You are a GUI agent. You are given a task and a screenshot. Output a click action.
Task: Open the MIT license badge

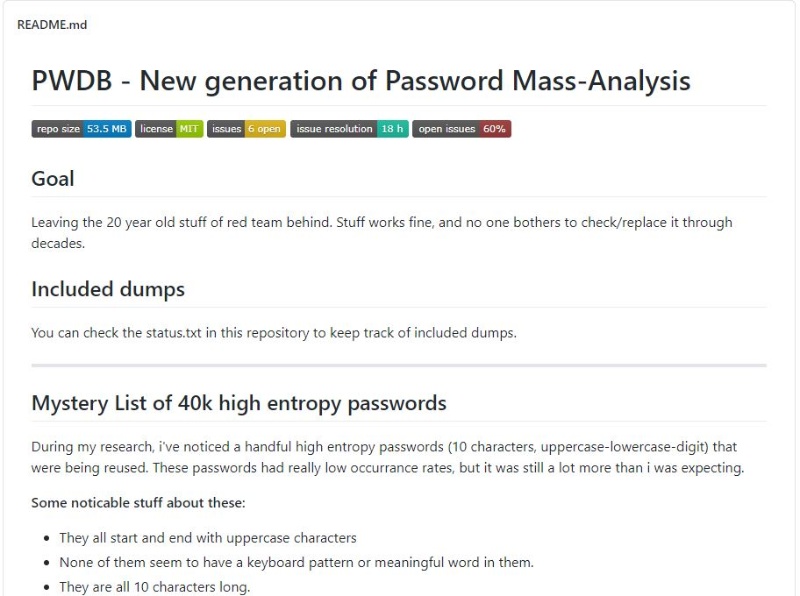[169, 129]
